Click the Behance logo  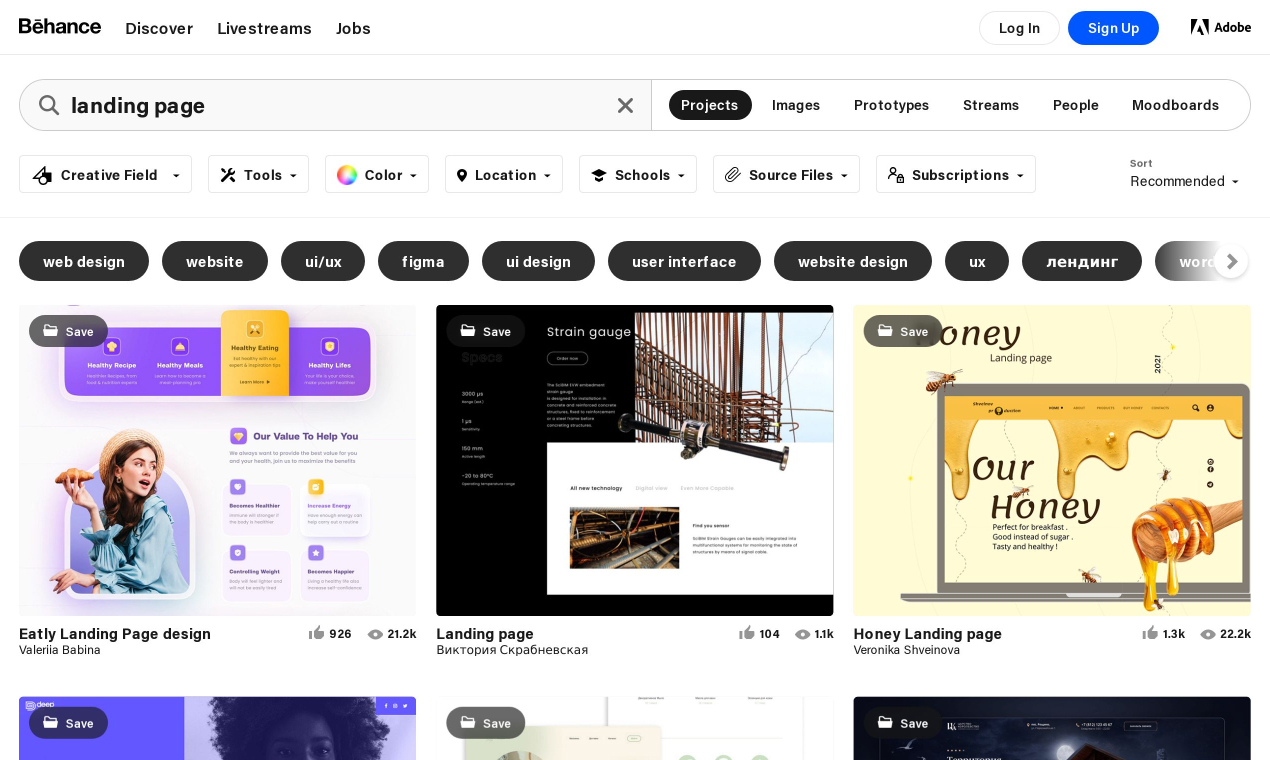click(60, 27)
